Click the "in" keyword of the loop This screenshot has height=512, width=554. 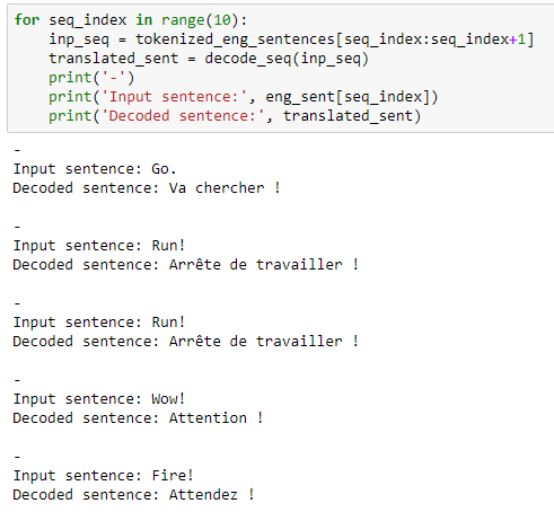click(x=144, y=20)
